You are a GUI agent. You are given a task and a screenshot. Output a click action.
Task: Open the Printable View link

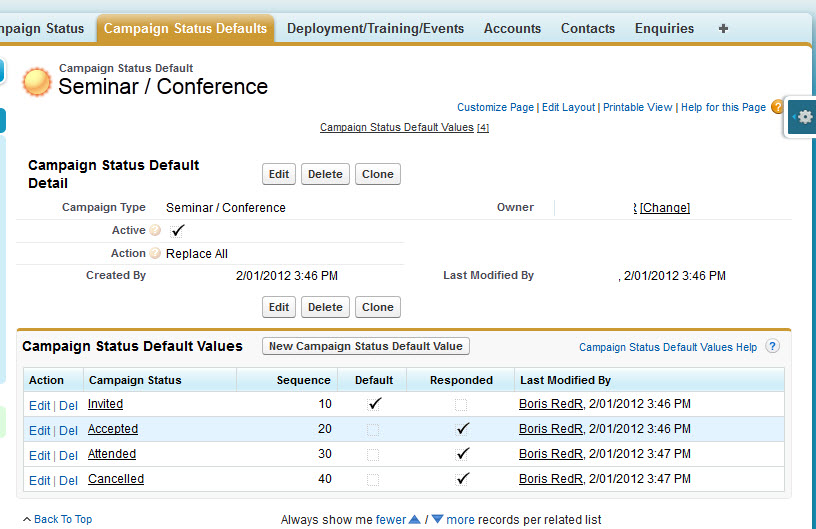(638, 107)
